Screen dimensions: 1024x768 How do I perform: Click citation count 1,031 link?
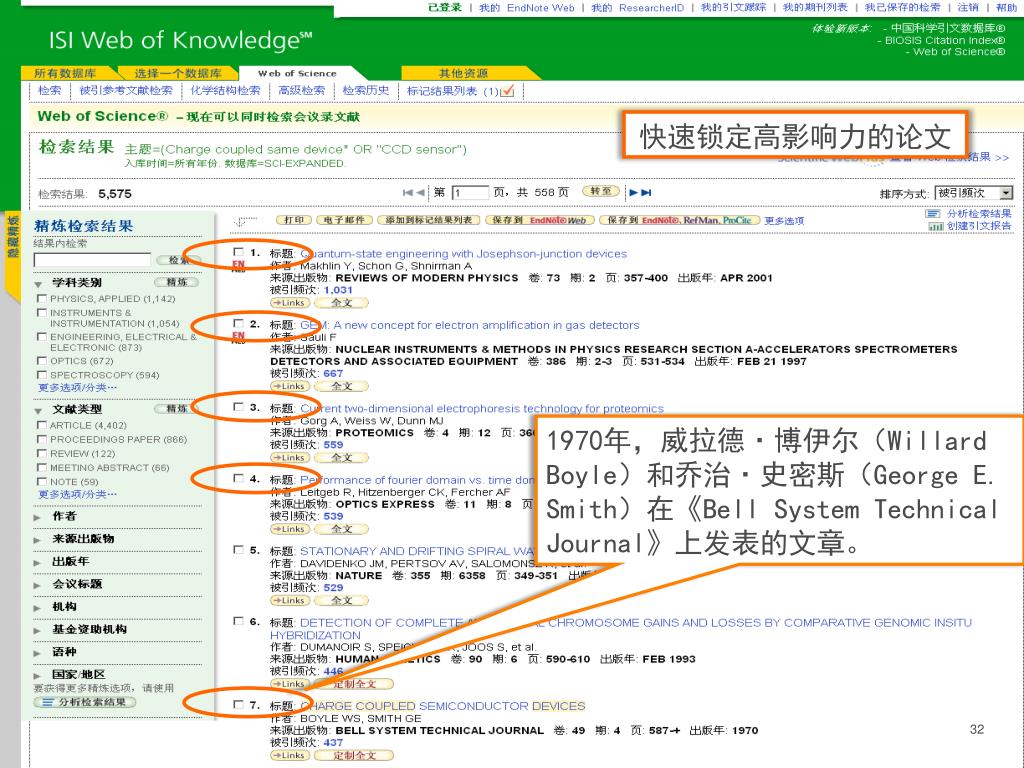click(x=338, y=290)
